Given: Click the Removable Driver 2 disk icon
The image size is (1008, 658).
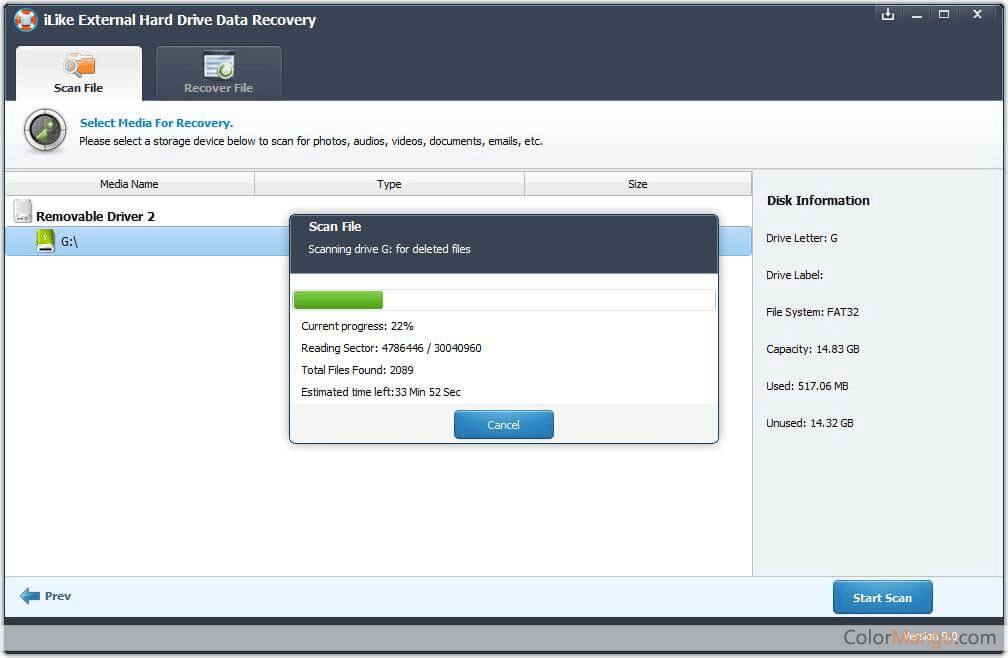Looking at the screenshot, I should pyautogui.click(x=22, y=211).
